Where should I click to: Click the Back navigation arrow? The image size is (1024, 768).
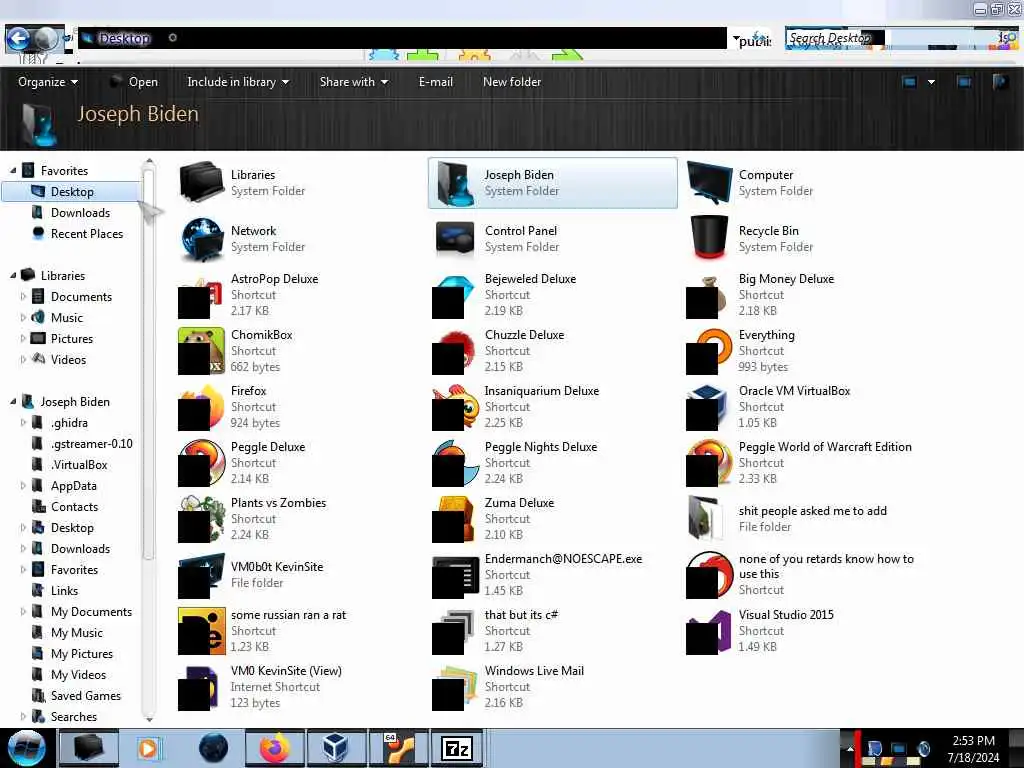[18, 39]
